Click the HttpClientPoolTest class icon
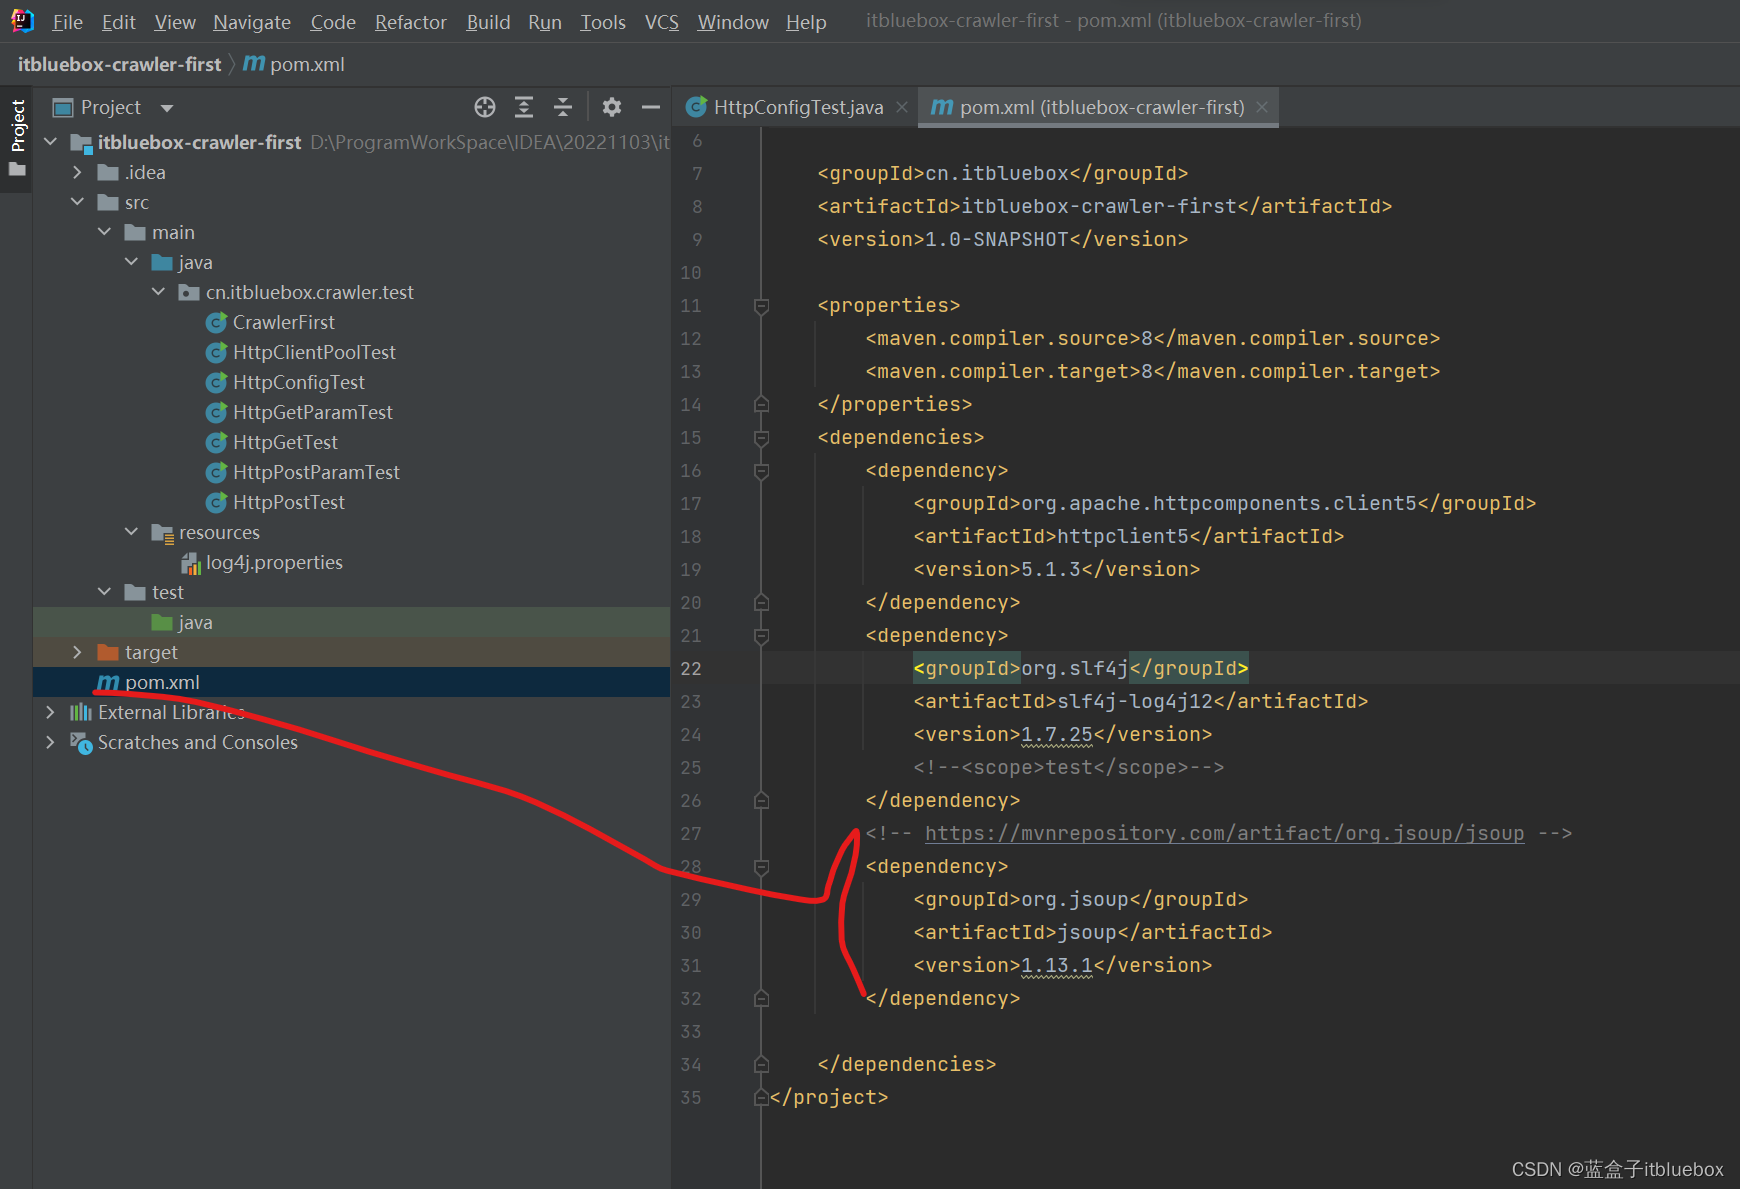The height and width of the screenshot is (1189, 1740). click(216, 352)
